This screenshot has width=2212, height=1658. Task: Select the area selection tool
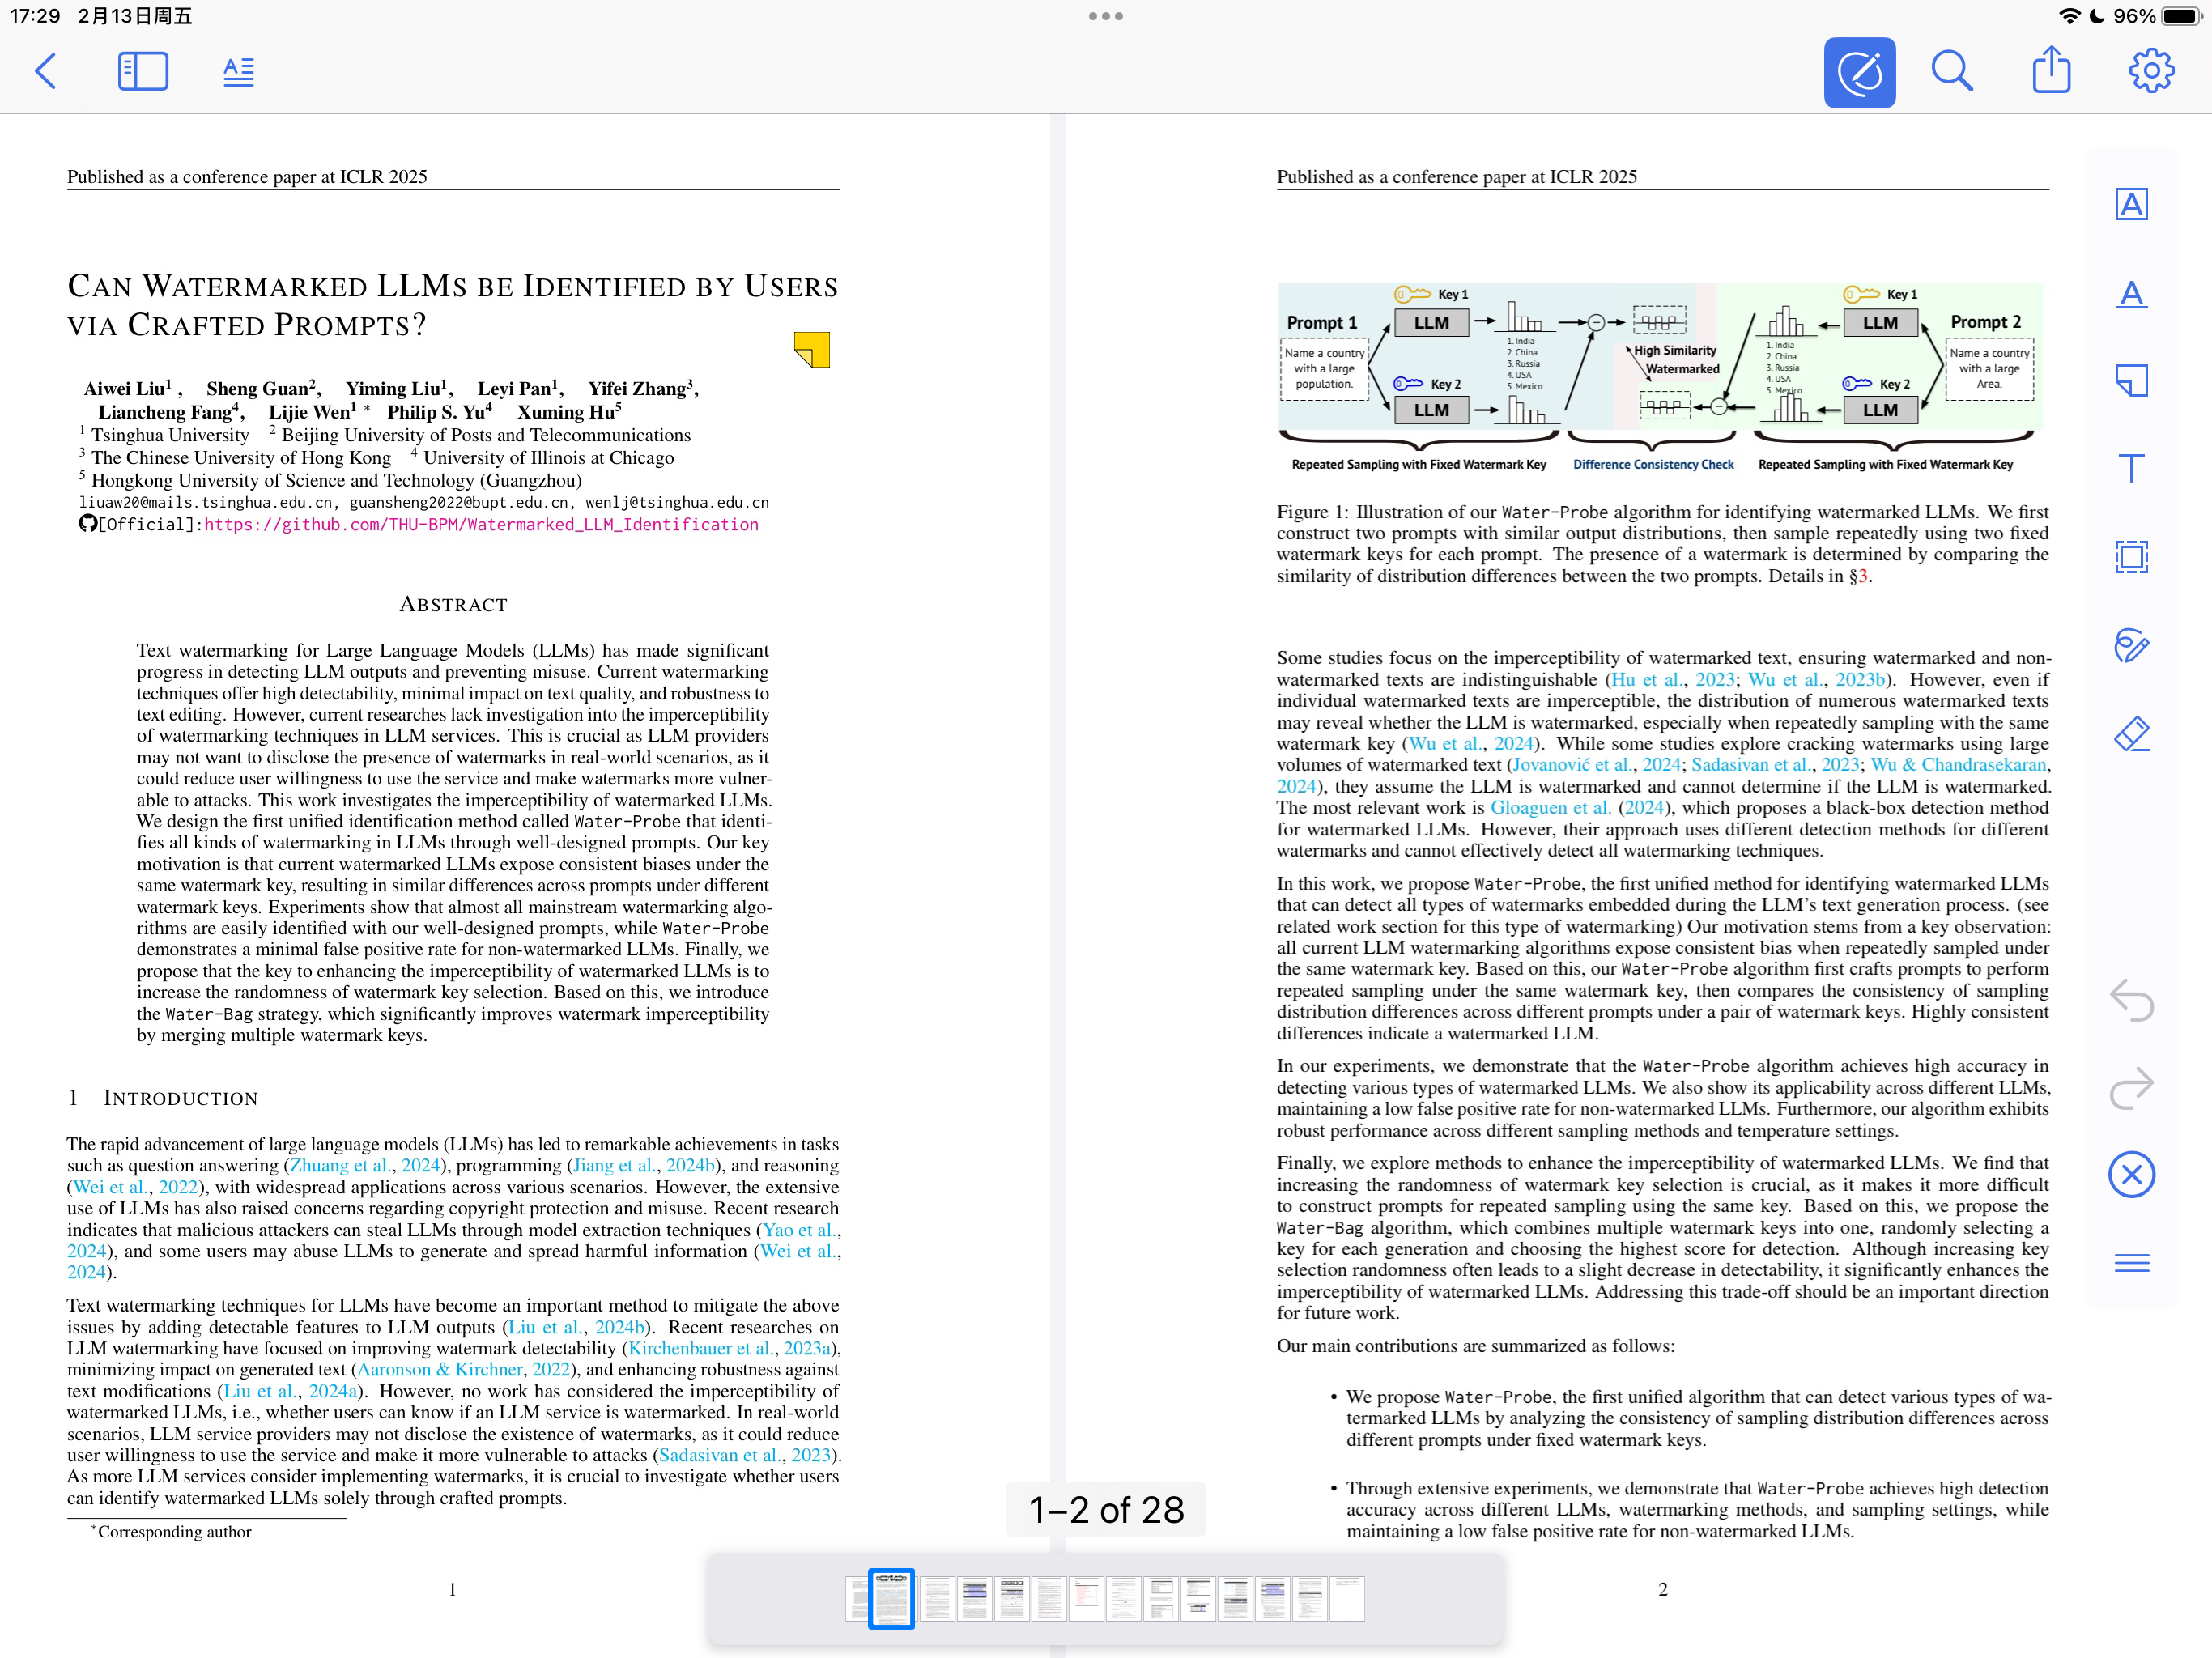[x=2131, y=557]
